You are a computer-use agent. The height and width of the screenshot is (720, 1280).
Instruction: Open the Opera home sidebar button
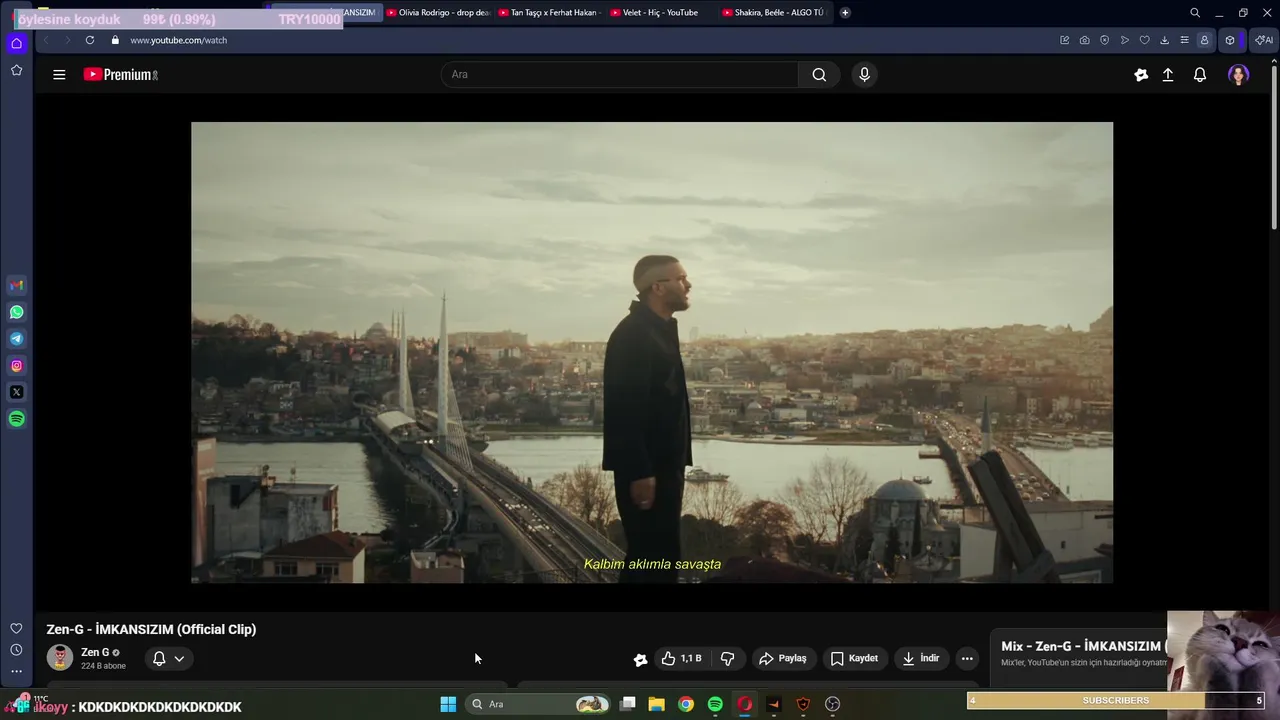coord(16,43)
